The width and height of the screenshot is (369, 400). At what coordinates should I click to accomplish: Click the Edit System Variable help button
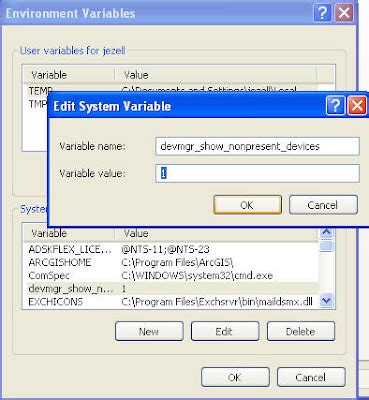[335, 106]
